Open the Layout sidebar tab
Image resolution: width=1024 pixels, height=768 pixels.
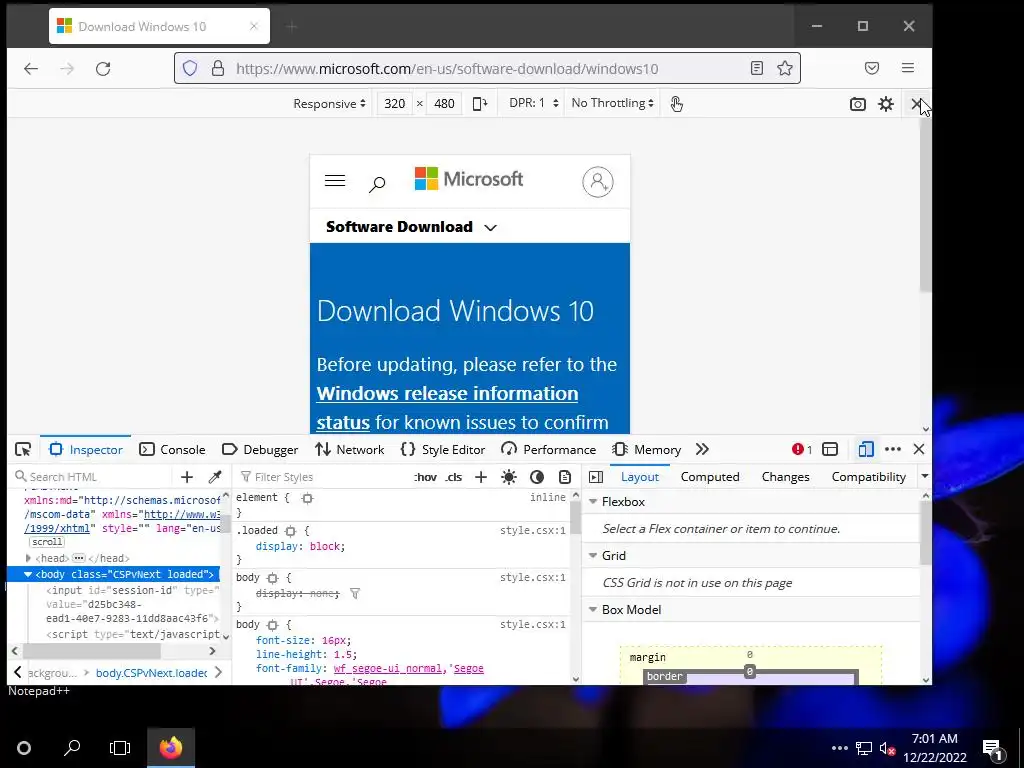(x=639, y=477)
